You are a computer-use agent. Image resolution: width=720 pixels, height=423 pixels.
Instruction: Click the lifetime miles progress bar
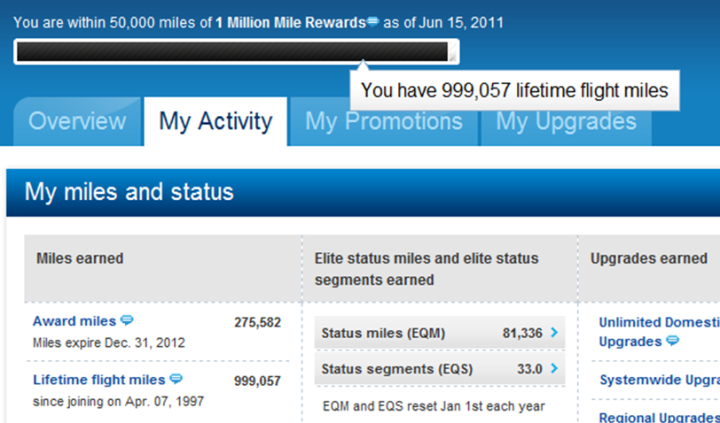[x=236, y=51]
